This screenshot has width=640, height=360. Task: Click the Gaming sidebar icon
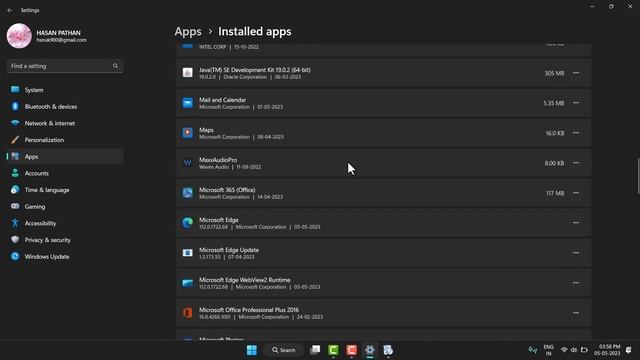(x=15, y=206)
